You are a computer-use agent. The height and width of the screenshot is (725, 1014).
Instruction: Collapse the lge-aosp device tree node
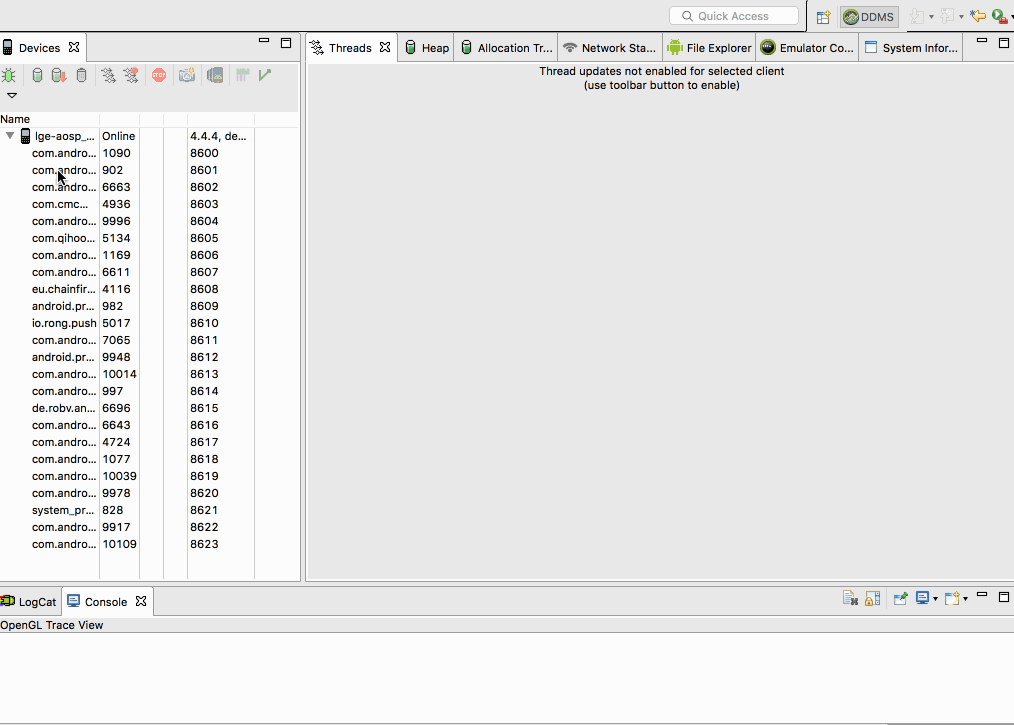point(10,136)
